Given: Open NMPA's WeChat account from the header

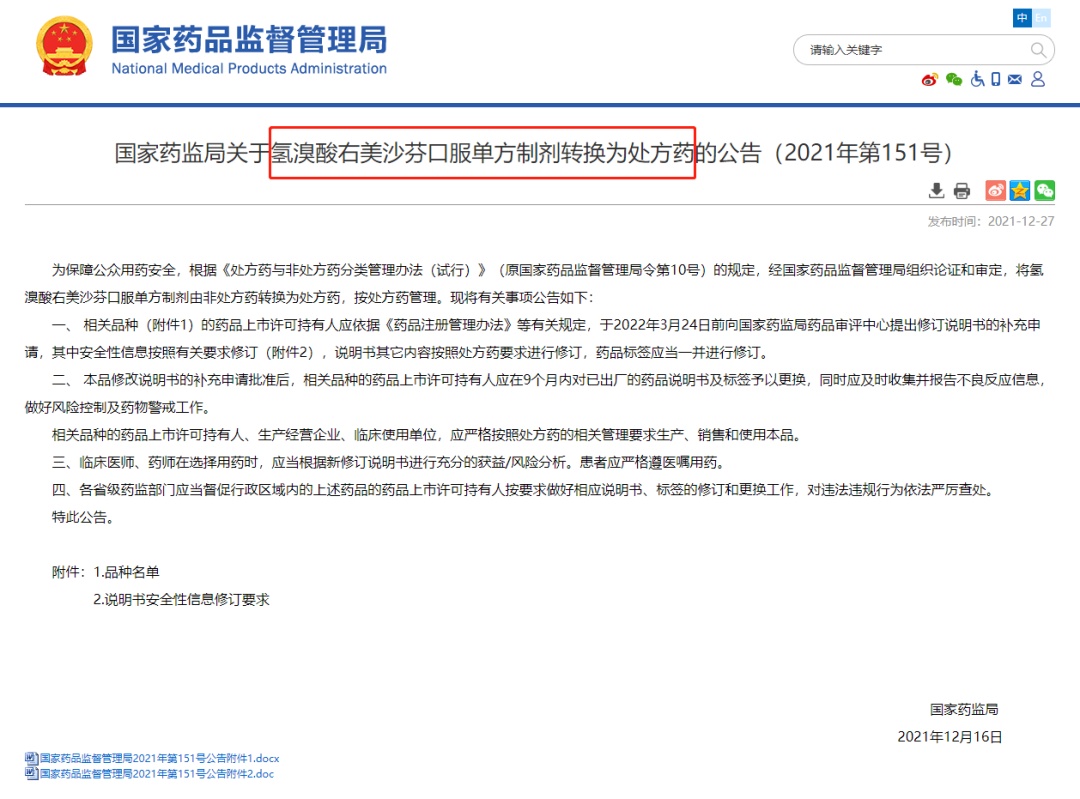Looking at the screenshot, I should (956, 80).
